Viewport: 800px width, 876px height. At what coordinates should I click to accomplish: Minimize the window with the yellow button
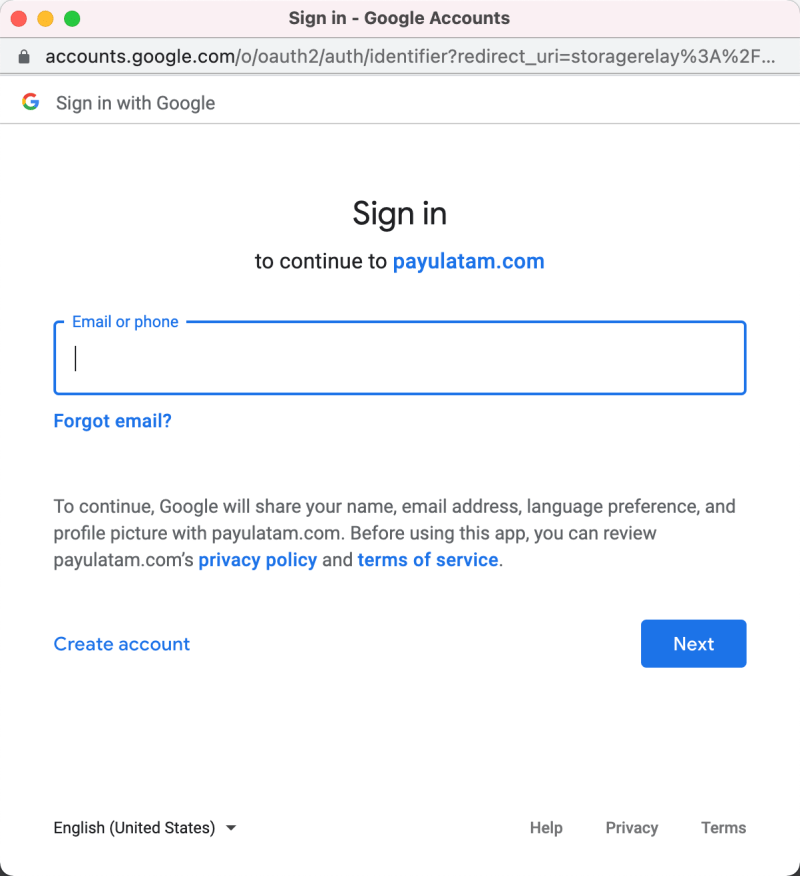click(x=45, y=18)
